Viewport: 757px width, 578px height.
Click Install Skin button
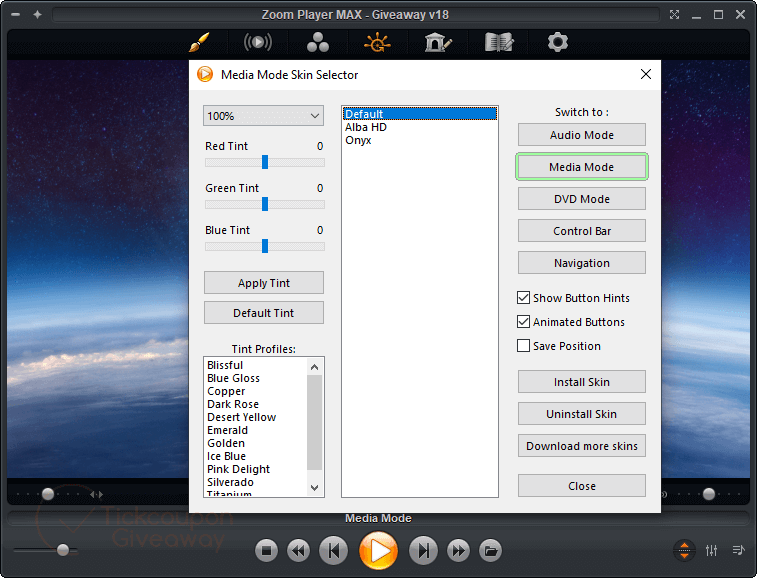click(582, 382)
